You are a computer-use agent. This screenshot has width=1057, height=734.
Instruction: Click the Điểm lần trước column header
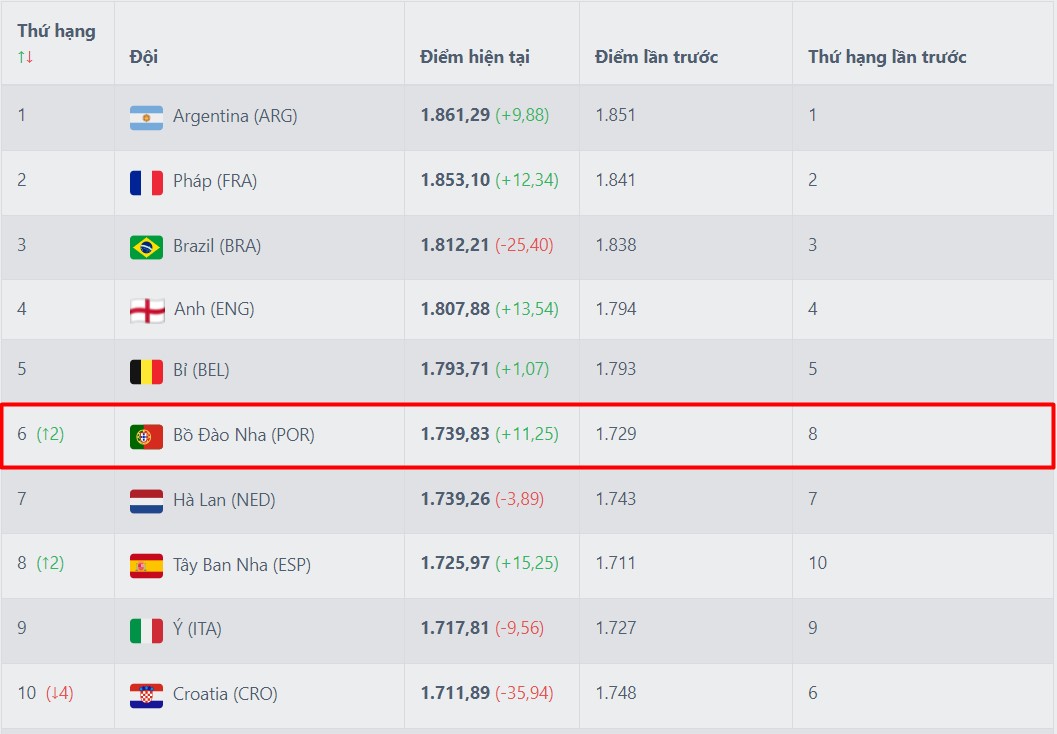click(656, 57)
